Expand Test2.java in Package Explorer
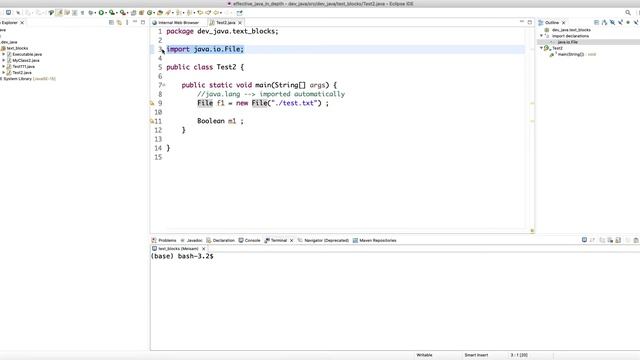 [x=4, y=73]
